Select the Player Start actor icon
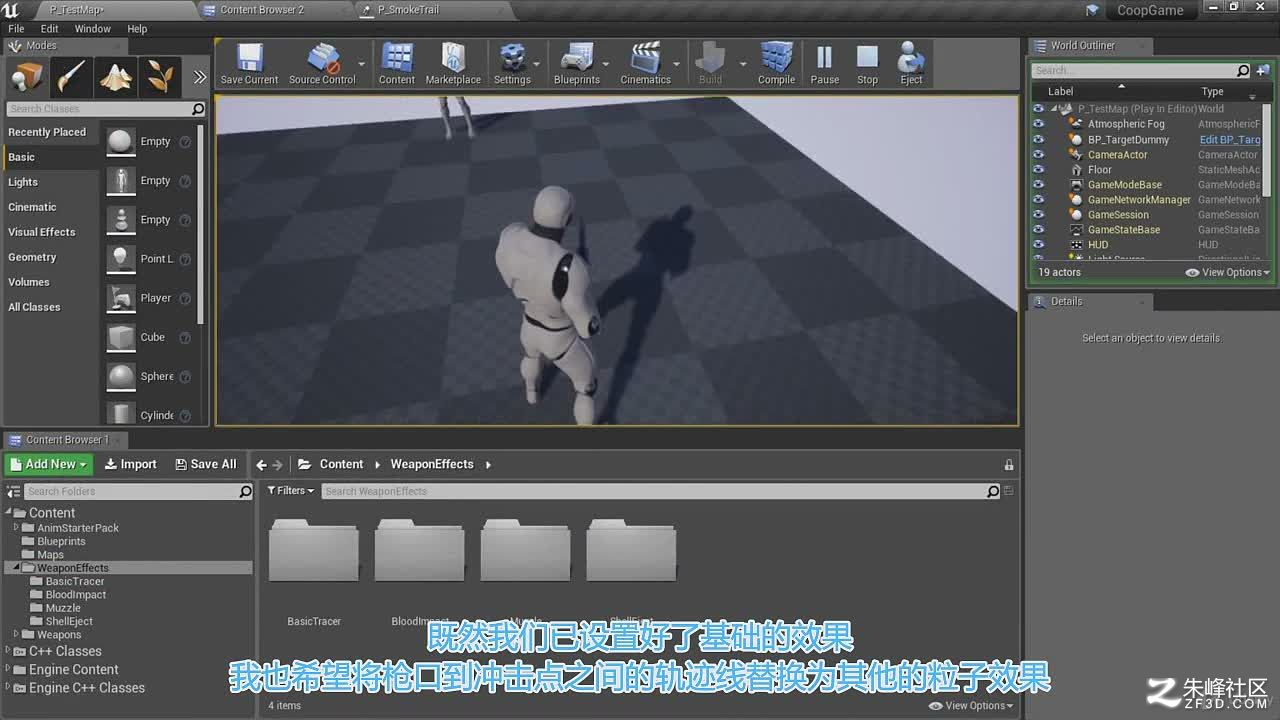 pyautogui.click(x=121, y=298)
